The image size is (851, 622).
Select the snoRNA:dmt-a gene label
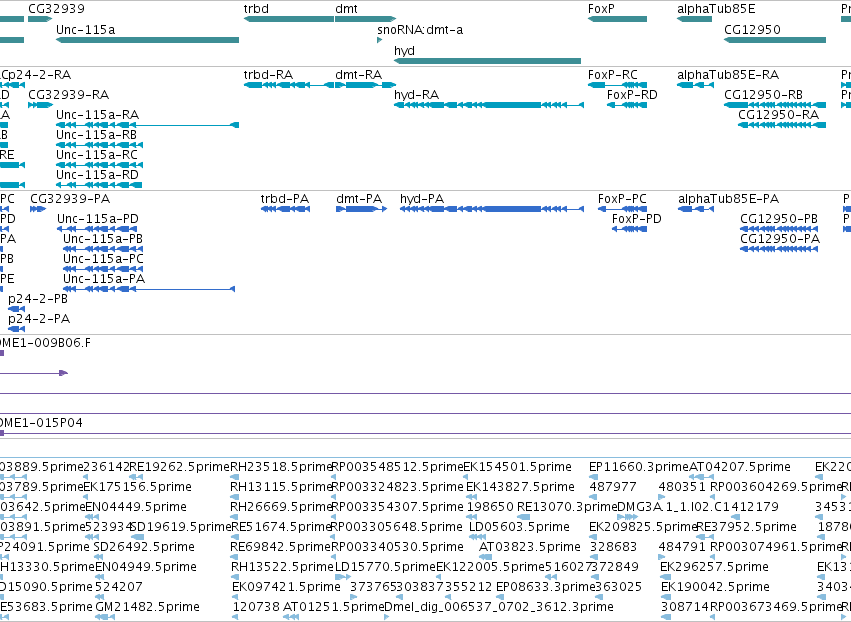[420, 29]
